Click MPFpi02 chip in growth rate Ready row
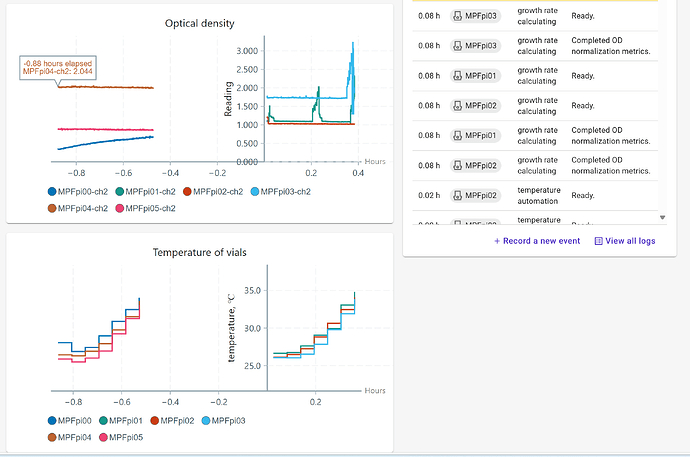 [475, 106]
